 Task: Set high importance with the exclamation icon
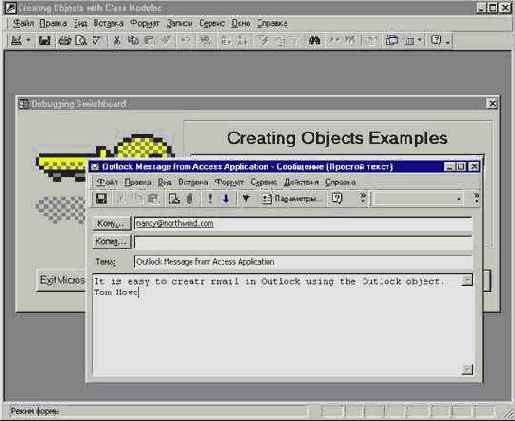[x=210, y=199]
